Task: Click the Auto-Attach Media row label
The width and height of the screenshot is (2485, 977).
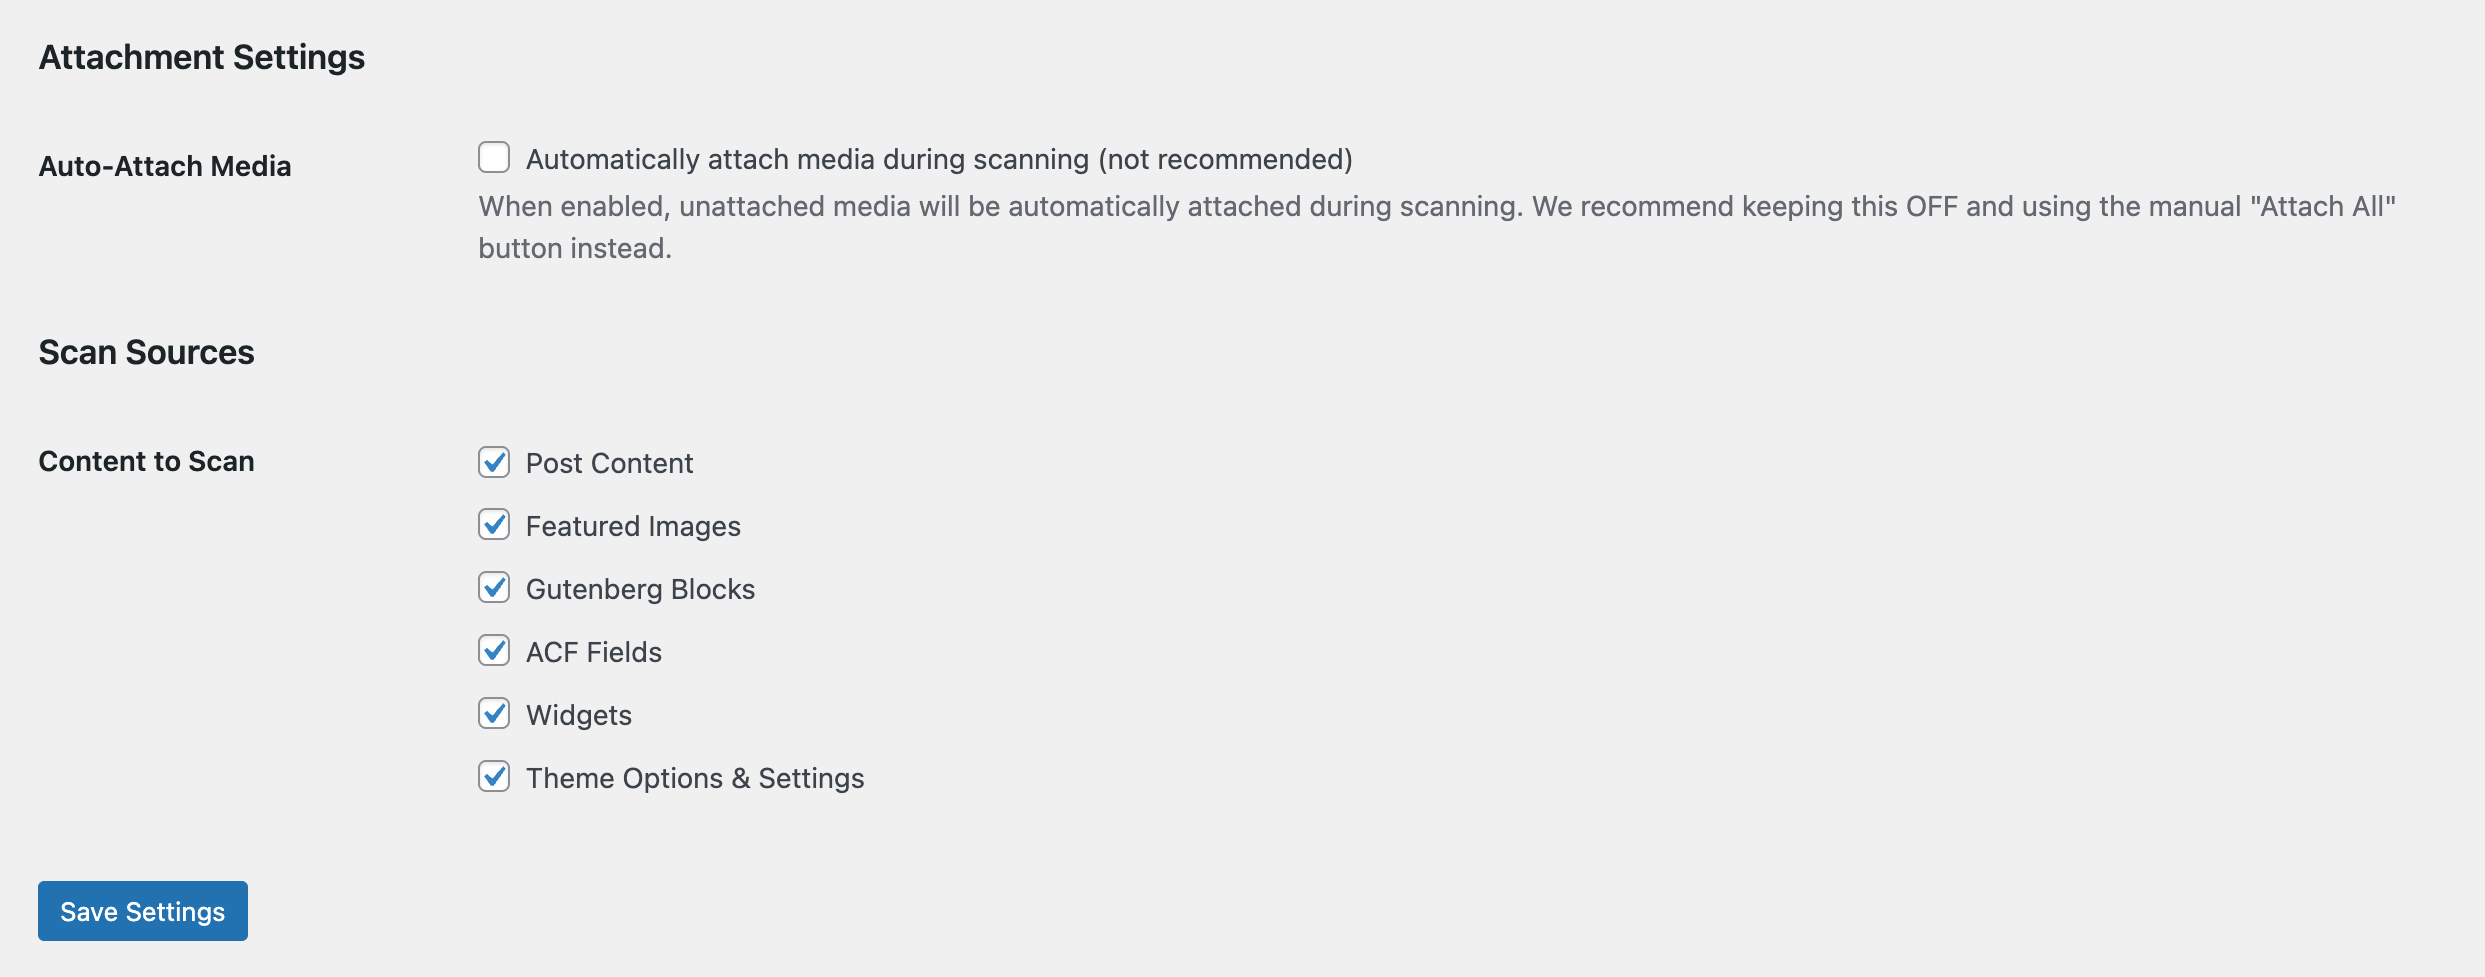Action: 166,166
